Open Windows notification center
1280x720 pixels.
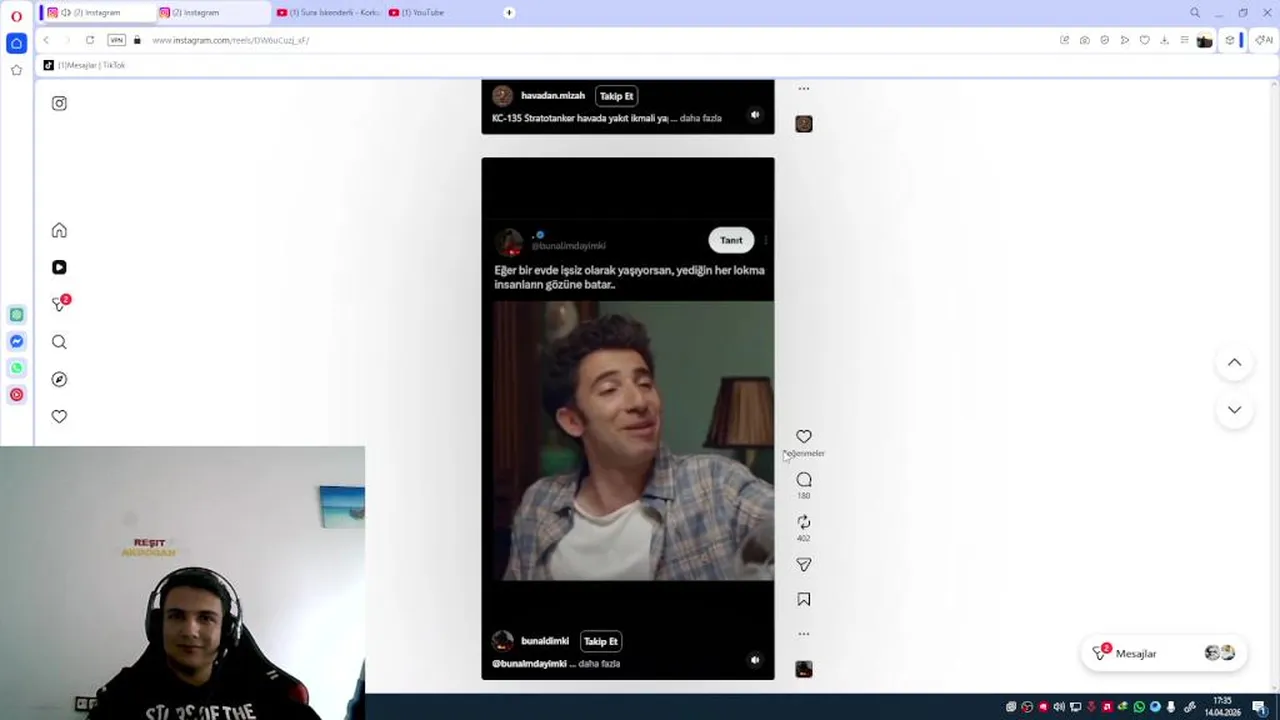pyautogui.click(x=1260, y=707)
